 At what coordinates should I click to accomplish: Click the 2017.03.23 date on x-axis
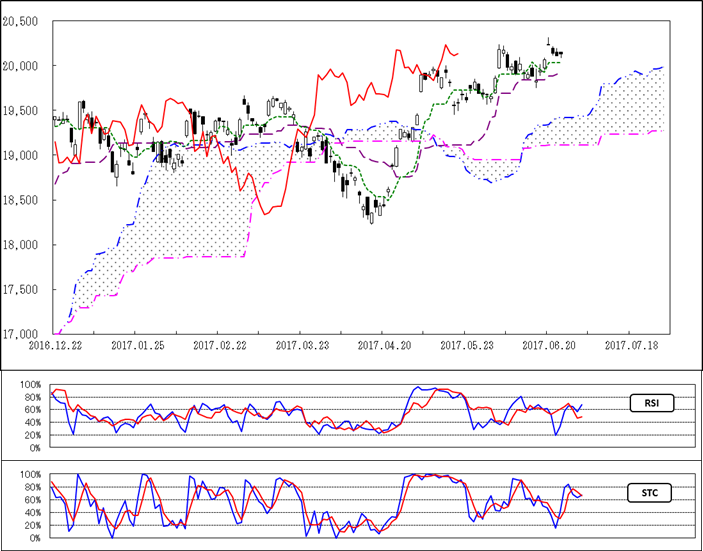pyautogui.click(x=301, y=345)
